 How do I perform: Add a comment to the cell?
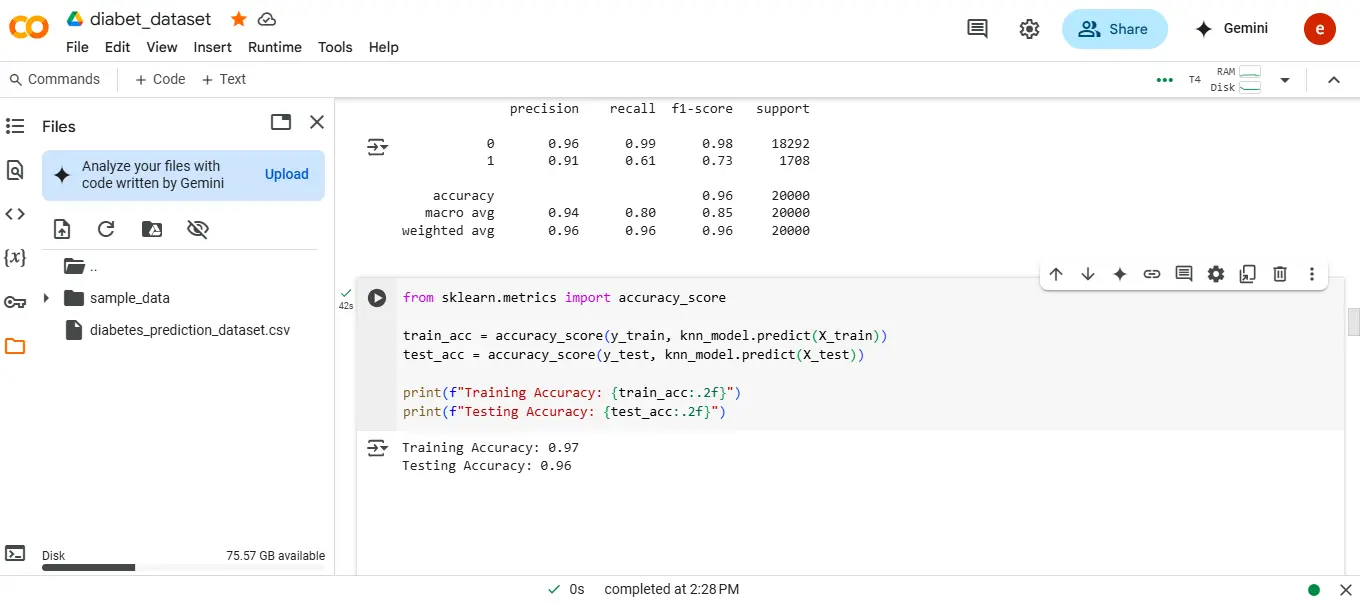coord(1184,274)
